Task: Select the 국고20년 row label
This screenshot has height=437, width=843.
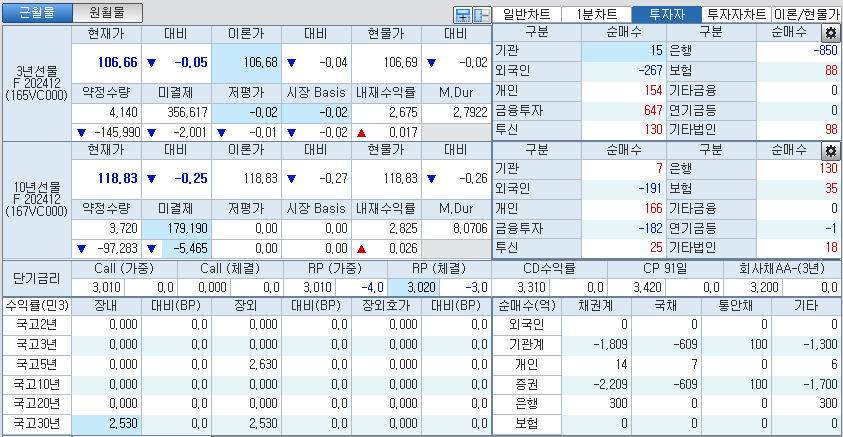Action: [x=37, y=404]
